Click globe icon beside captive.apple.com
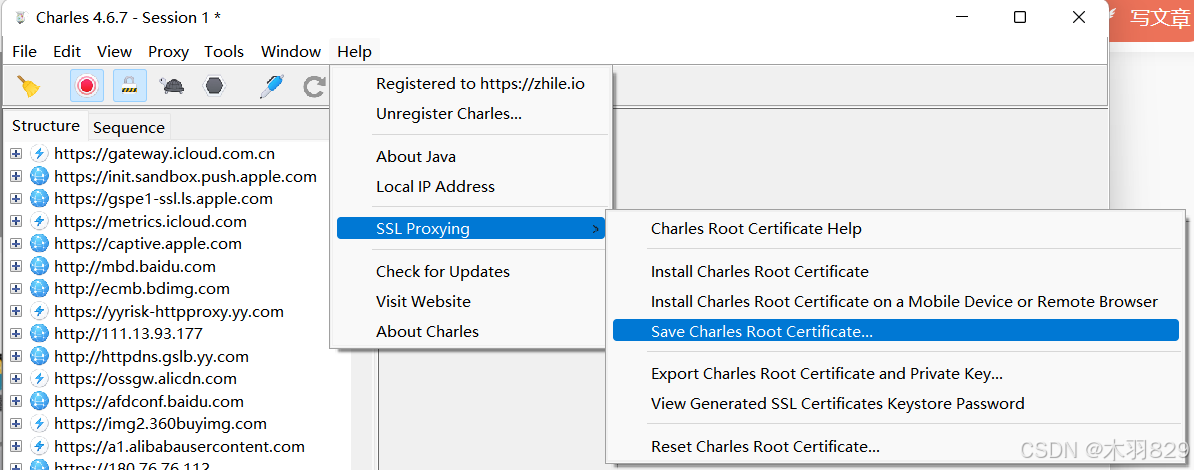Screen dimensions: 1194x470 39,244
